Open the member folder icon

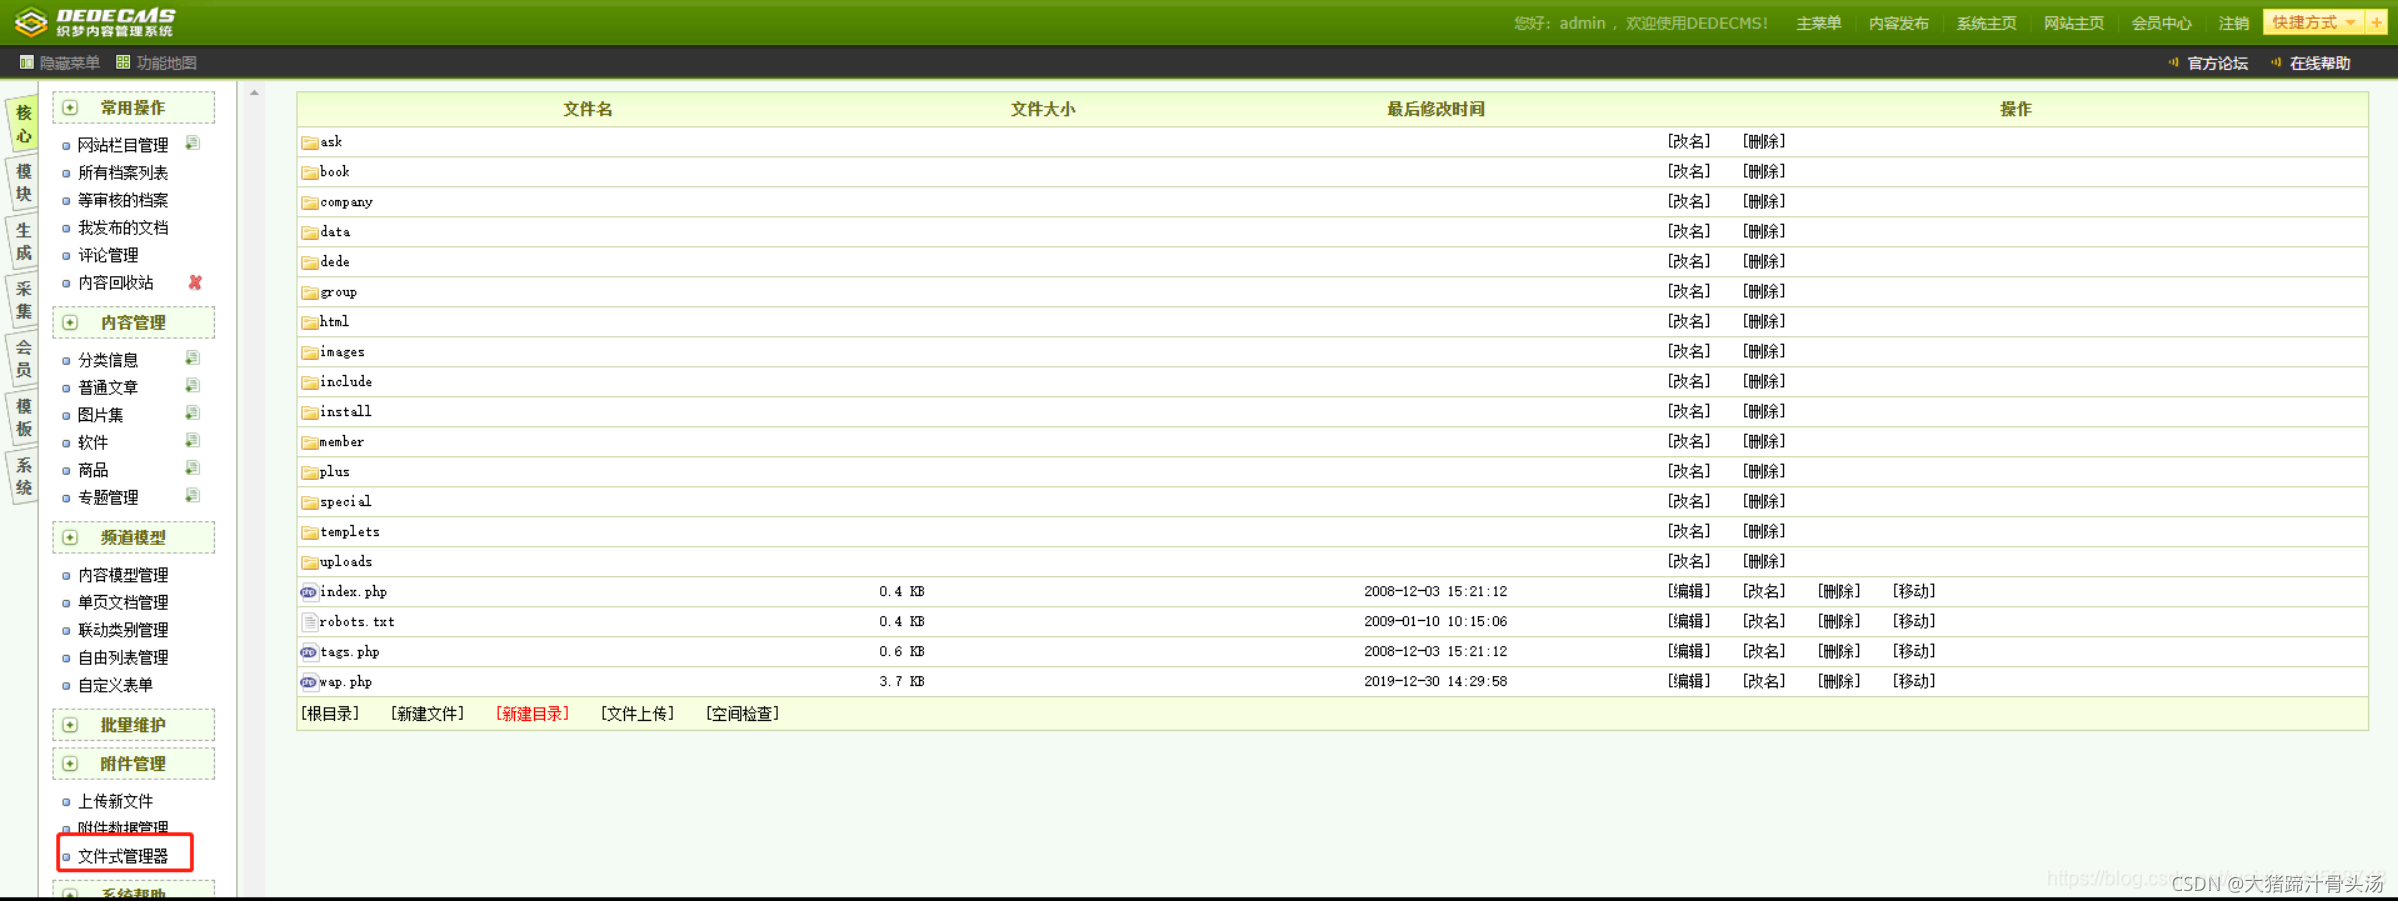pos(310,443)
